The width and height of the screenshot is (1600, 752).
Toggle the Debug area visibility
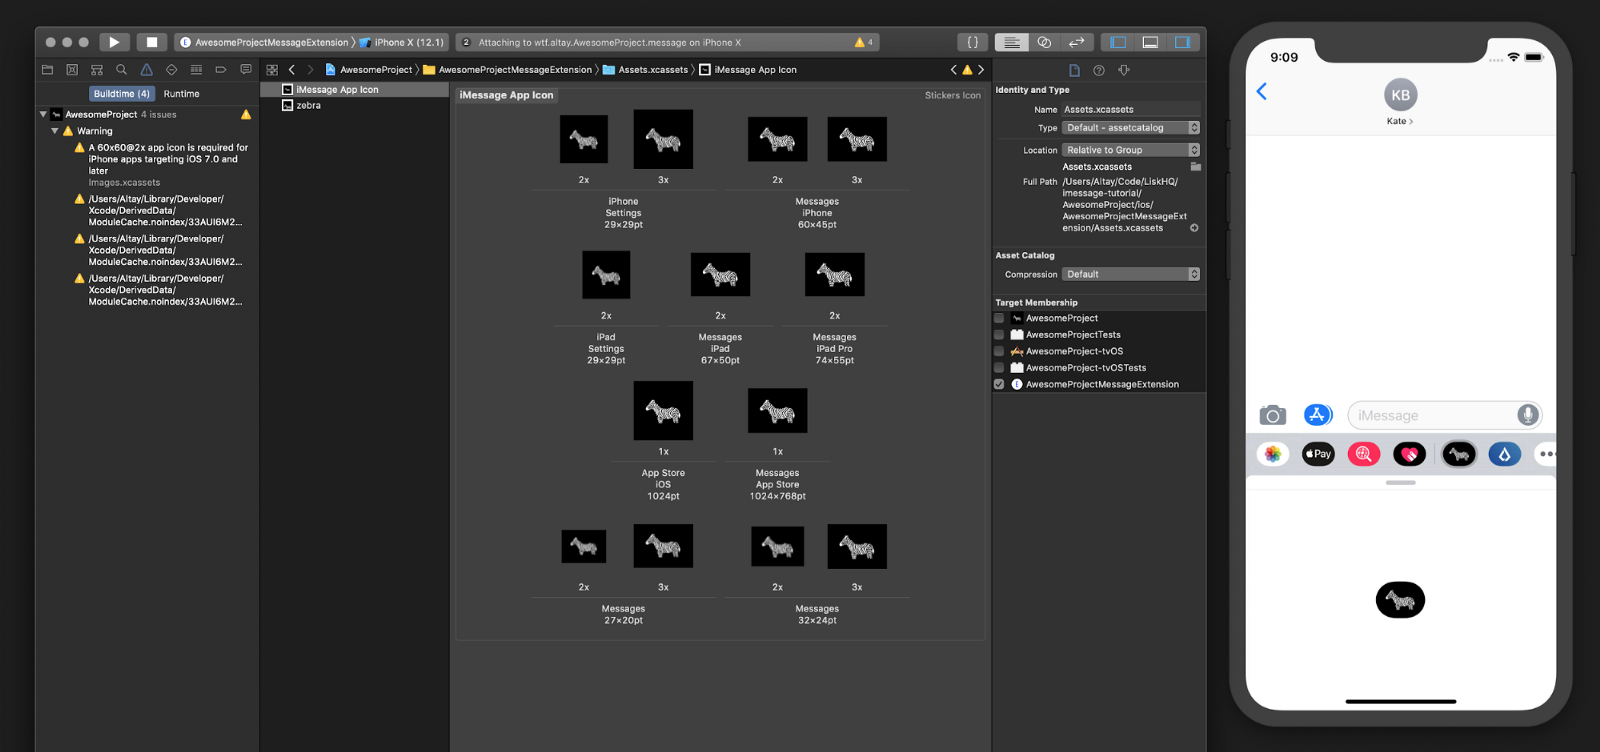click(x=1150, y=42)
